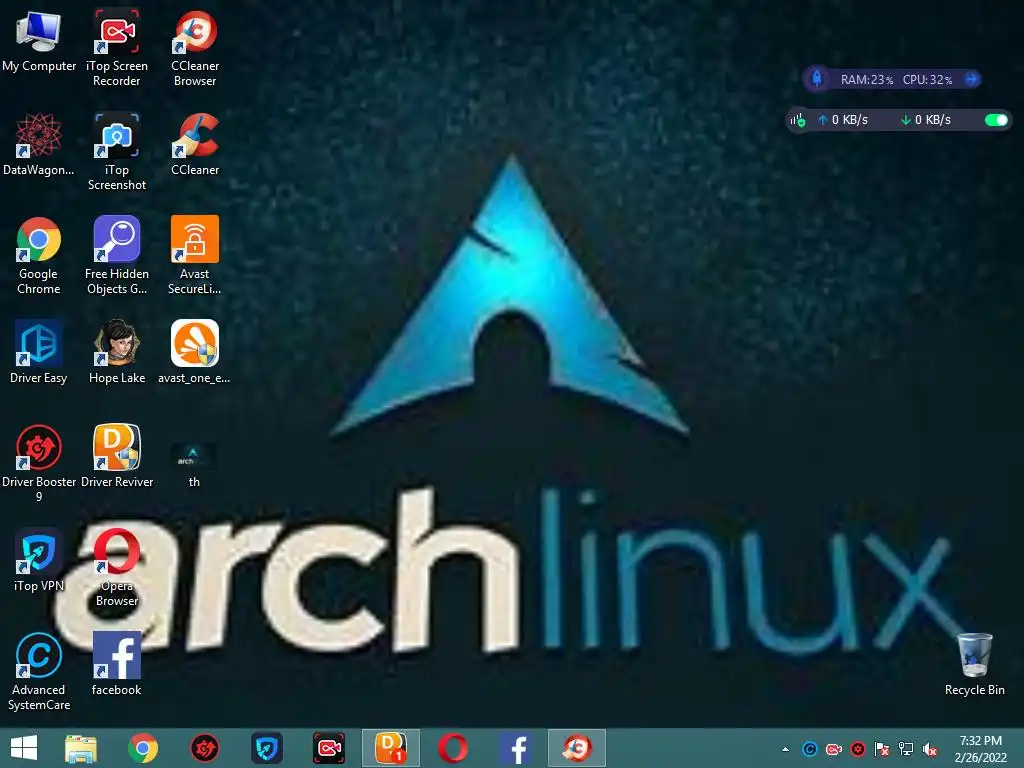Open the Hope Lake game shortcut
The height and width of the screenshot is (768, 1024).
click(x=117, y=352)
